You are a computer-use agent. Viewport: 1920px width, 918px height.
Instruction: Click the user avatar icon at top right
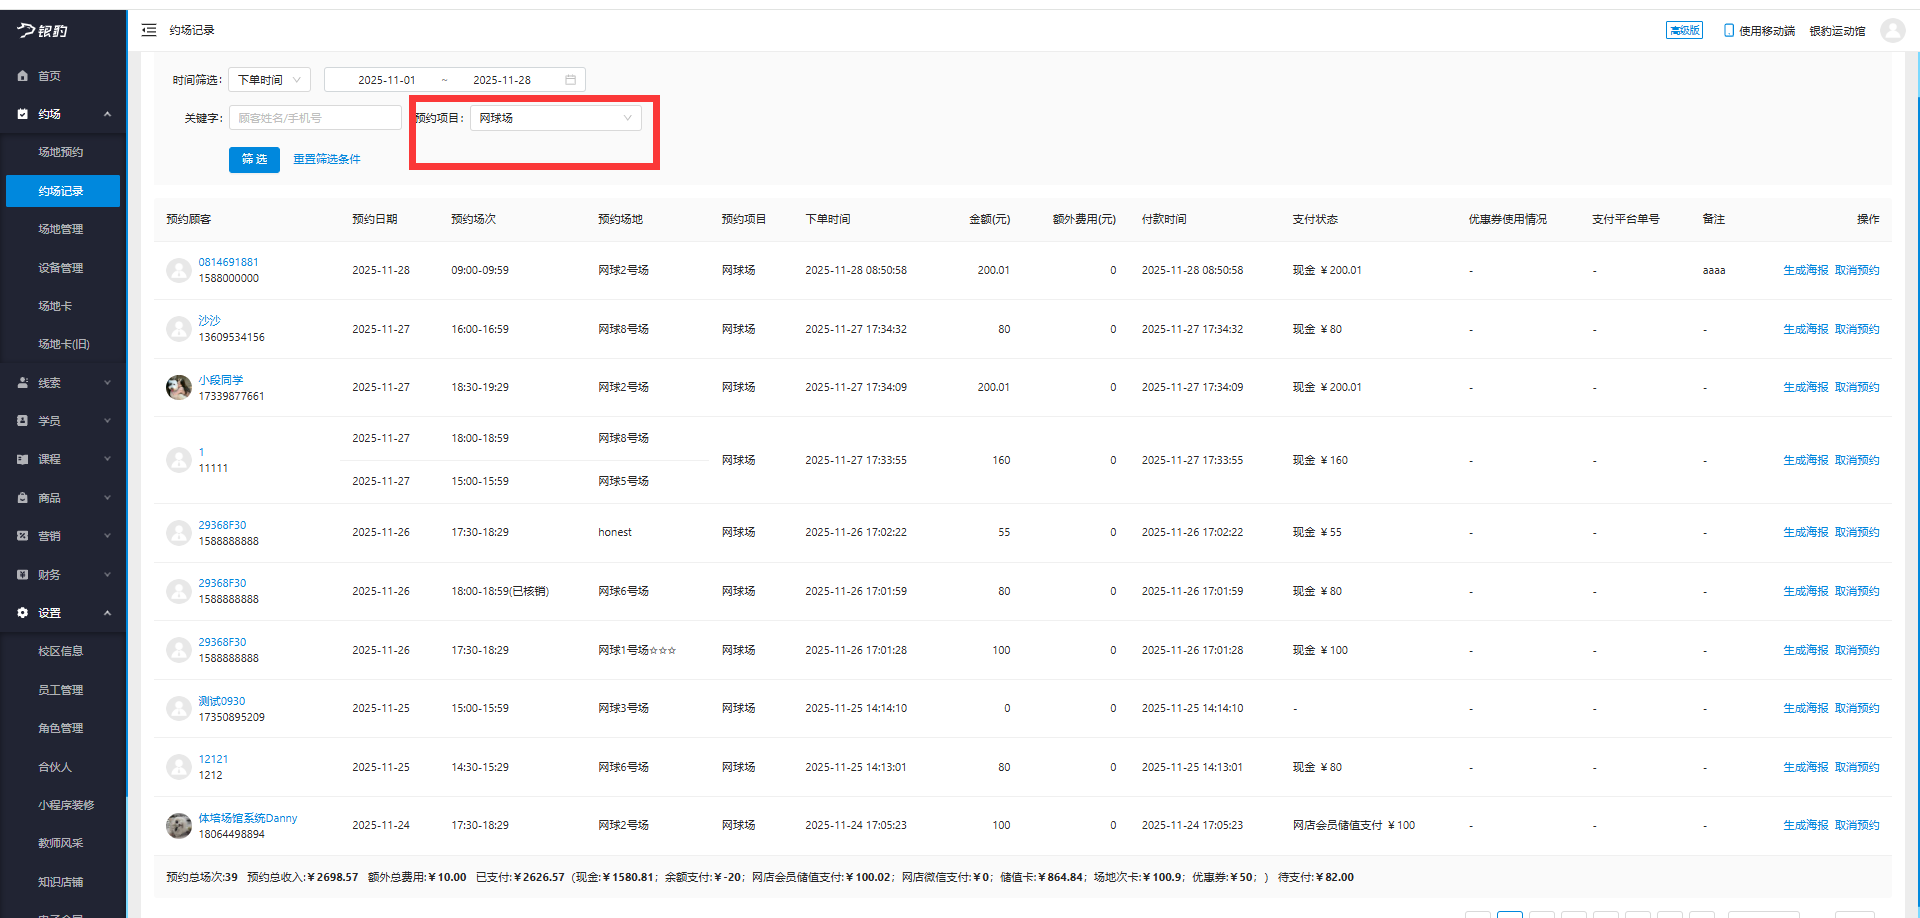[x=1892, y=30]
